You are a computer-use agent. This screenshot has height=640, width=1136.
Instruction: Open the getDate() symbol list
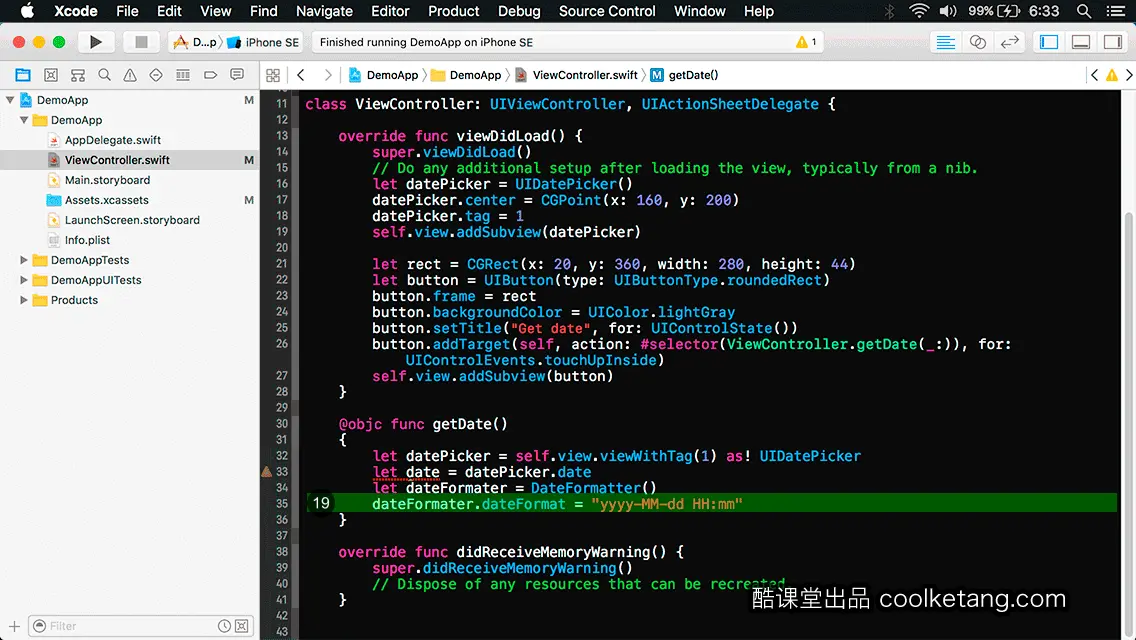pos(685,75)
